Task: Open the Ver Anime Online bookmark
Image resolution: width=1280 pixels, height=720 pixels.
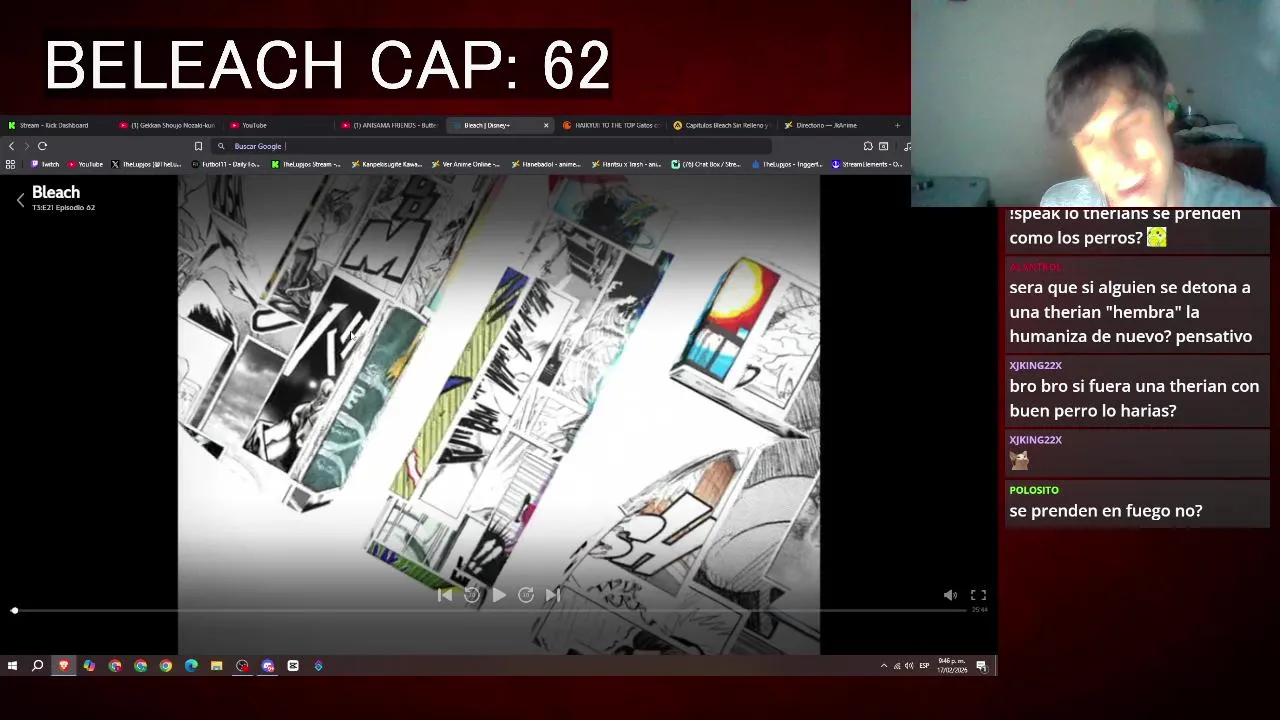Action: click(x=466, y=164)
